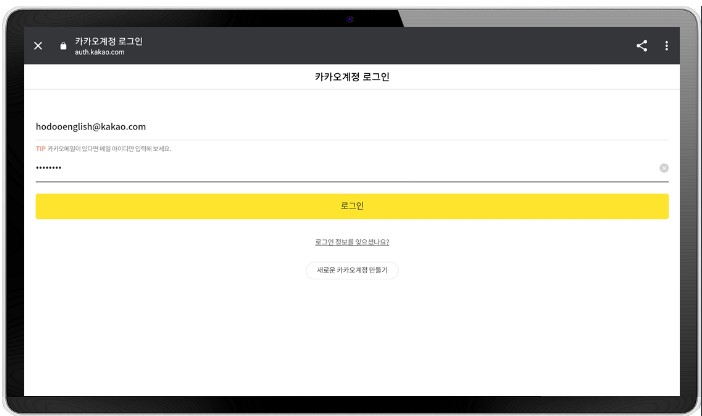
Task: Click the yellow 로그인 button
Action: (352, 206)
